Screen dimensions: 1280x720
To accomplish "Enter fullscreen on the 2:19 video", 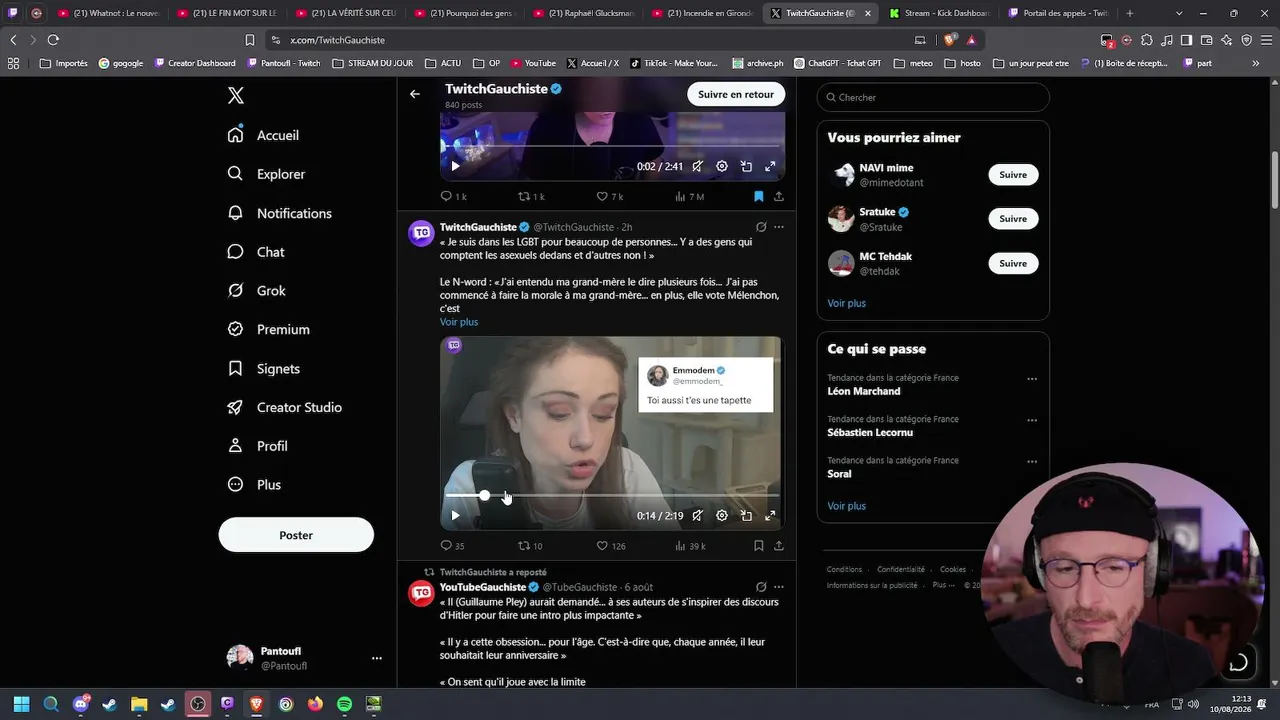I will click(x=770, y=516).
